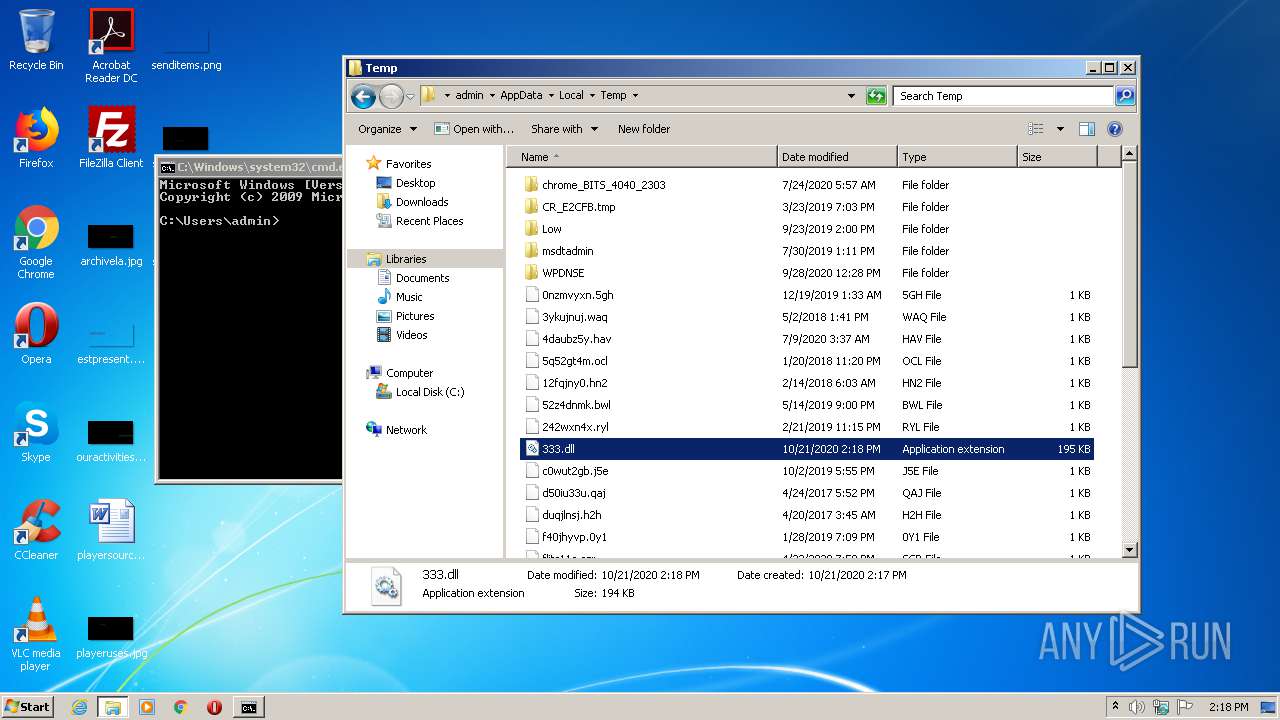Screen dimensions: 1280x720
Task: Expand the admin breadcrumb arrow
Action: (490, 96)
